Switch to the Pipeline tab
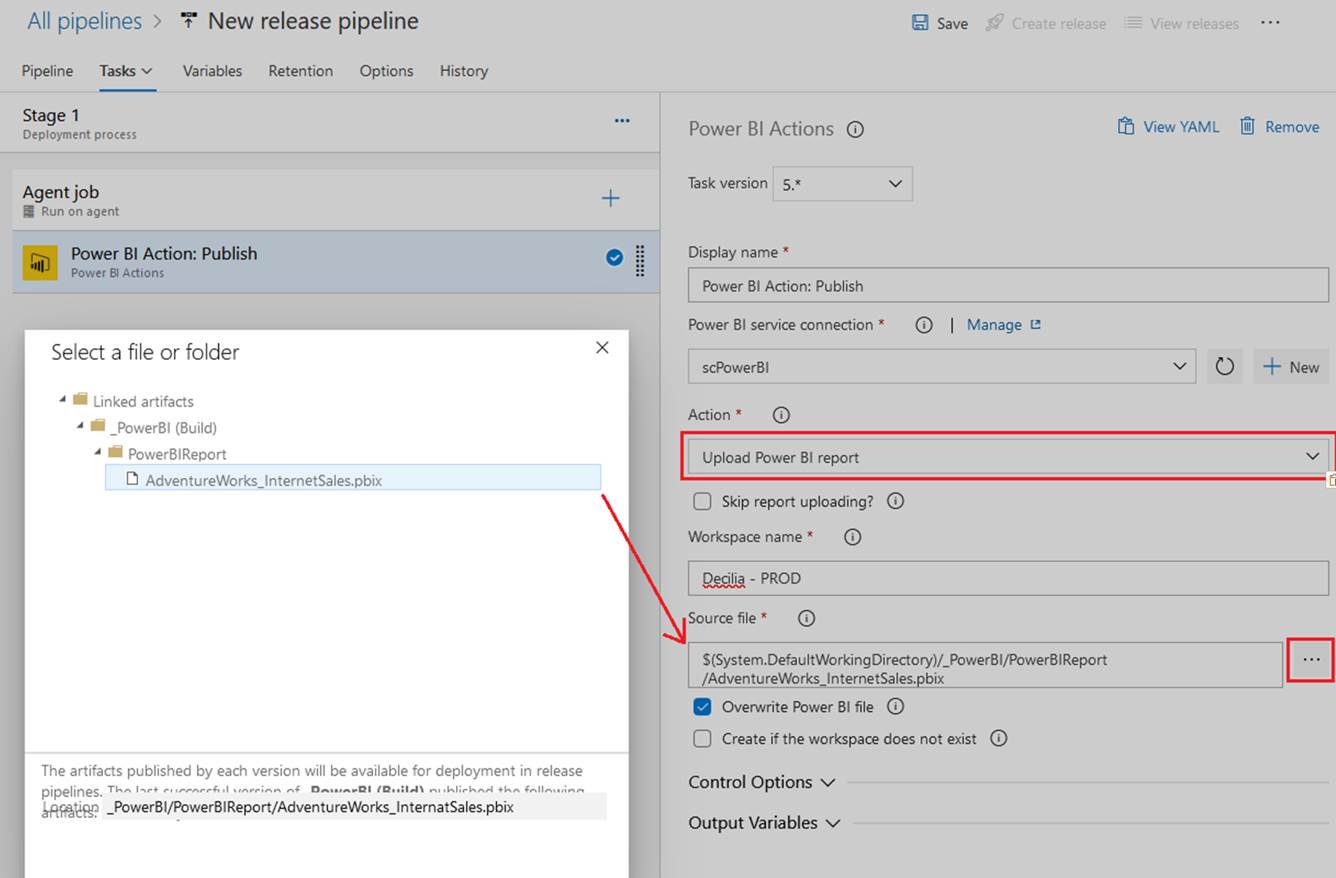The height and width of the screenshot is (878, 1336). [x=47, y=71]
